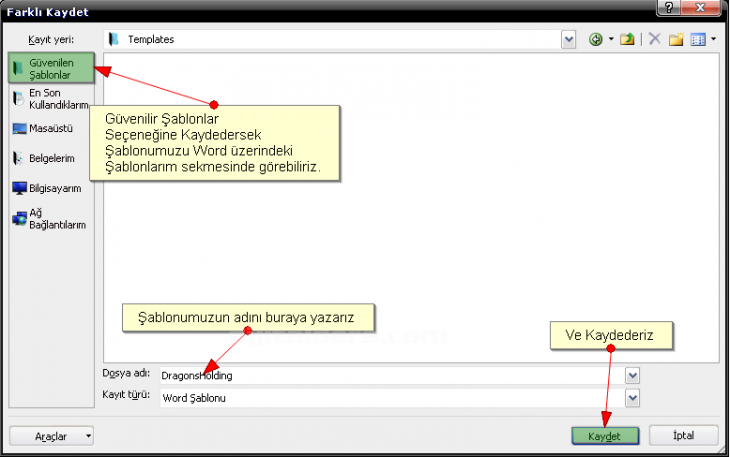
Task: Create a new folder
Action: click(x=676, y=40)
